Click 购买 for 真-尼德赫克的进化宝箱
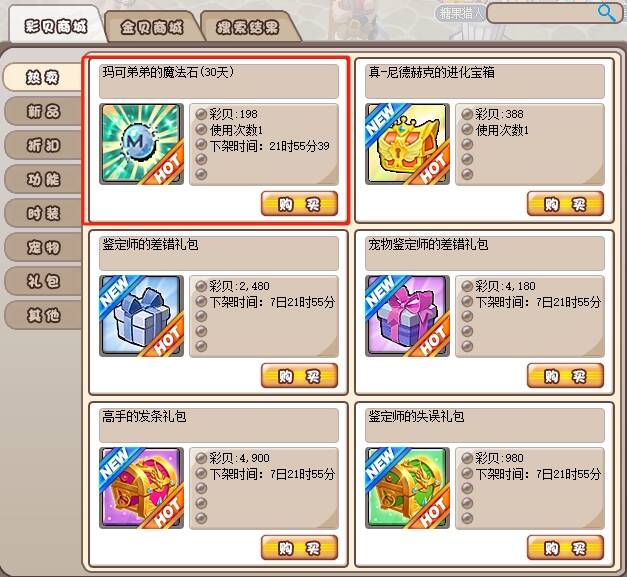This screenshot has height=577, width=627. coord(565,204)
